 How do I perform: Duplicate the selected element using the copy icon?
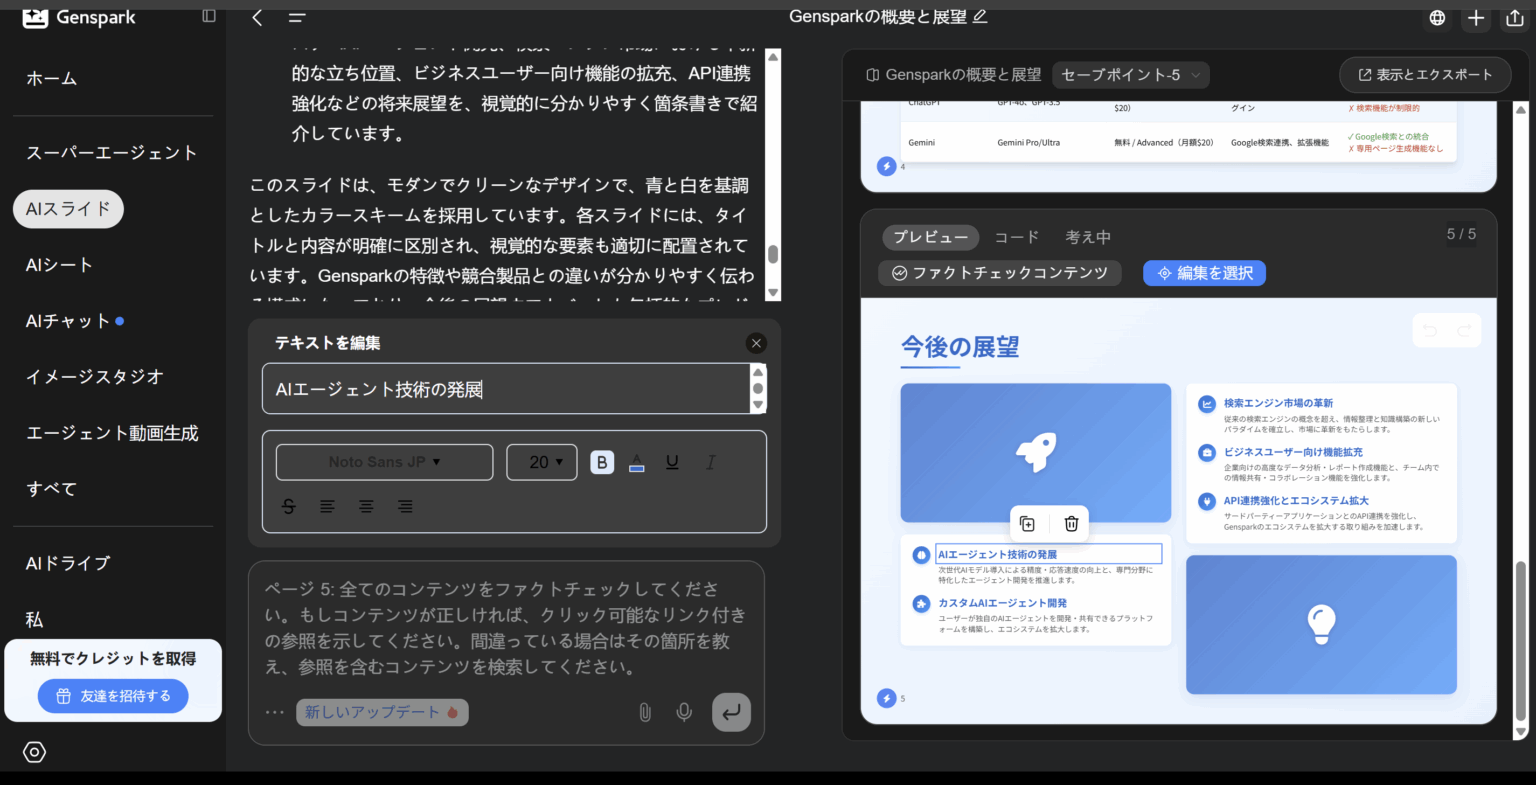click(x=1027, y=523)
